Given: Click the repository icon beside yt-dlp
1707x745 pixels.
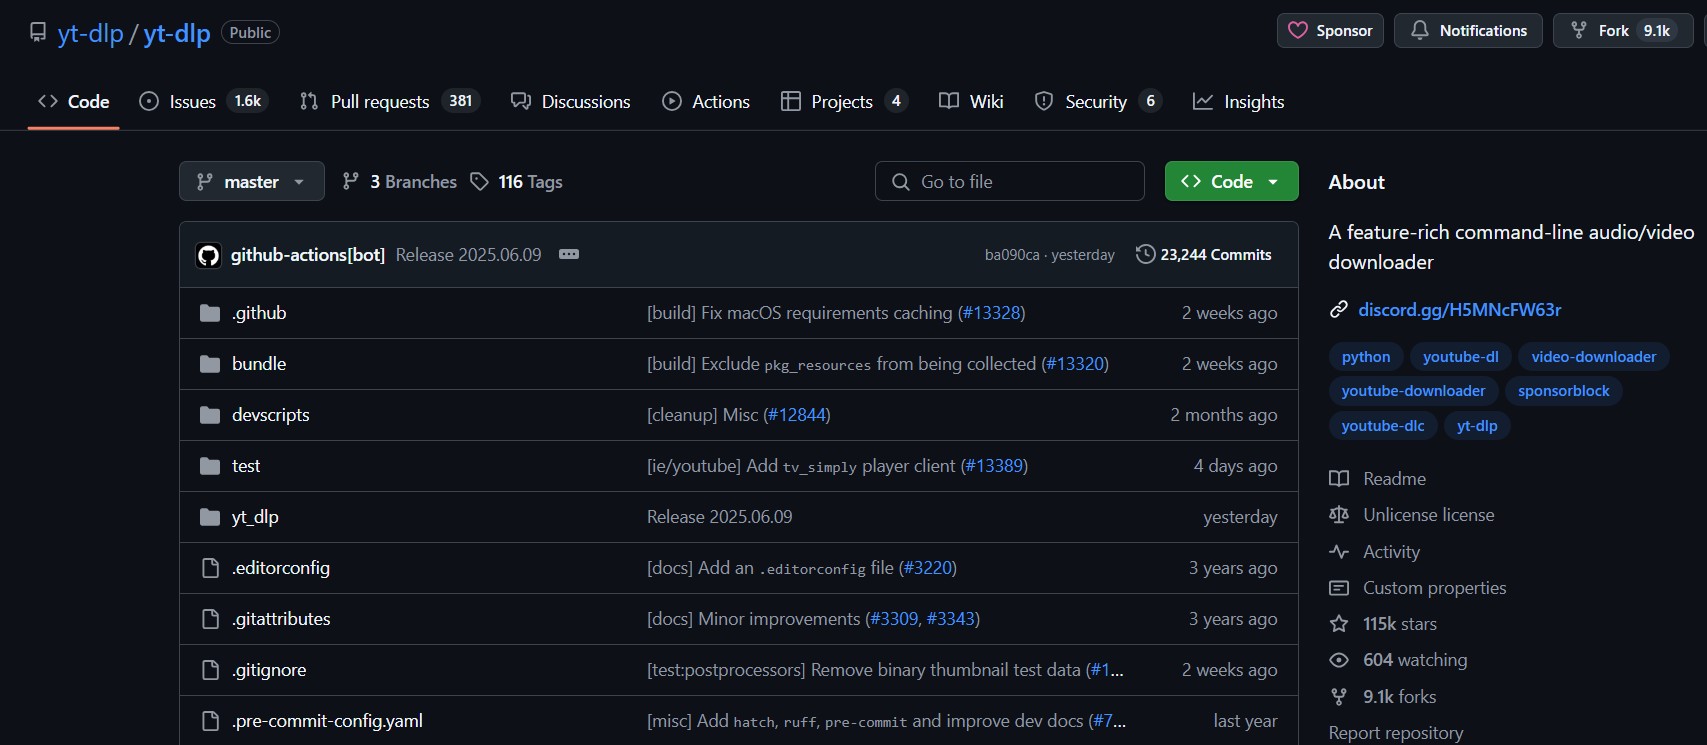Looking at the screenshot, I should pos(38,32).
